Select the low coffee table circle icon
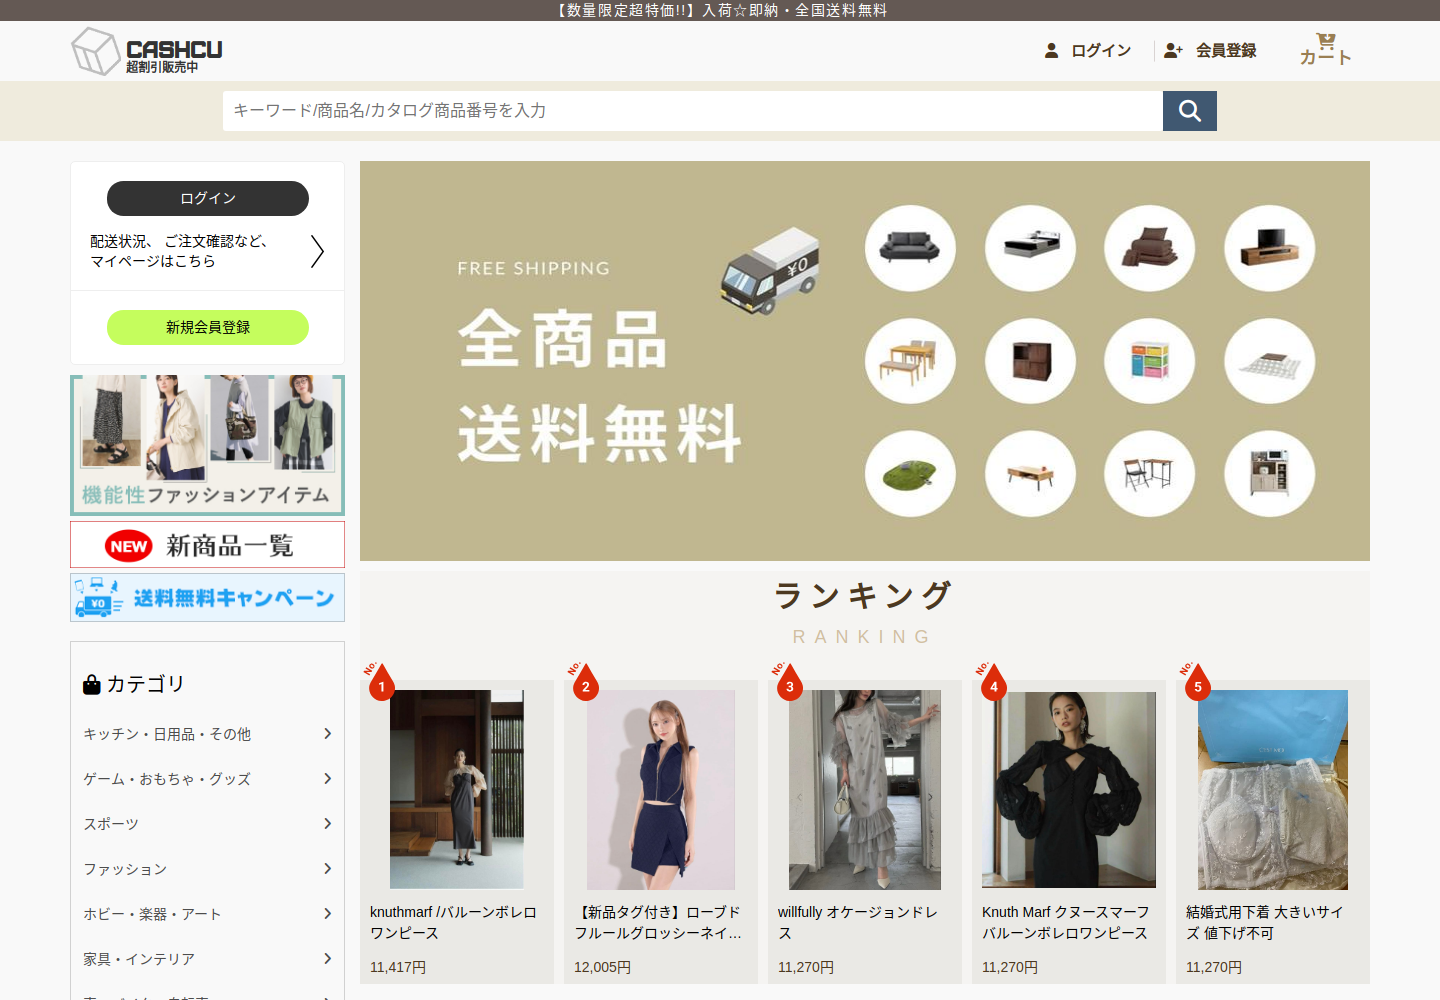Screen dimensions: 1440x1000 click(1030, 474)
